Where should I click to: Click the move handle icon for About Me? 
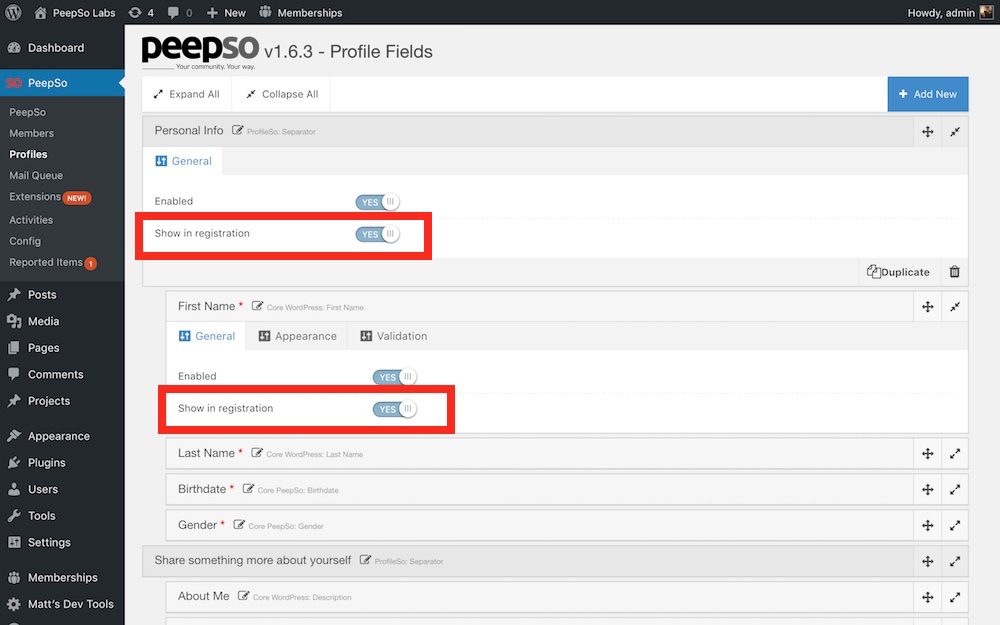point(927,598)
